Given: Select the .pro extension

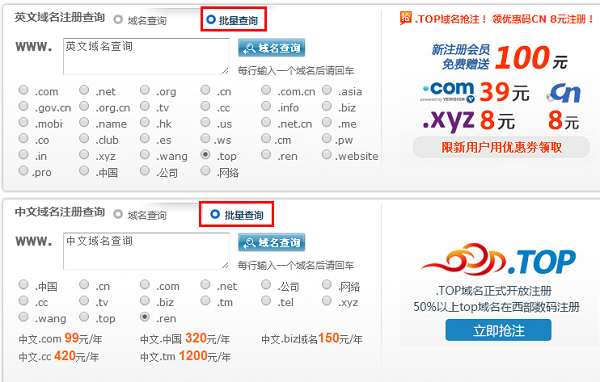Looking at the screenshot, I should [23, 170].
